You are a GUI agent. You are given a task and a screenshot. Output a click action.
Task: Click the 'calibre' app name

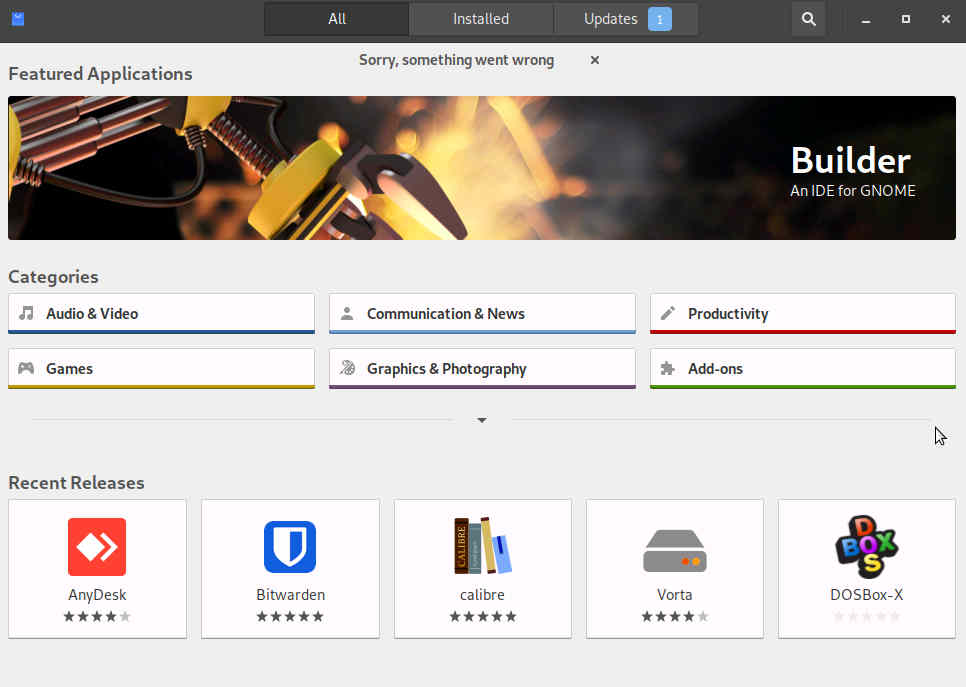482,595
